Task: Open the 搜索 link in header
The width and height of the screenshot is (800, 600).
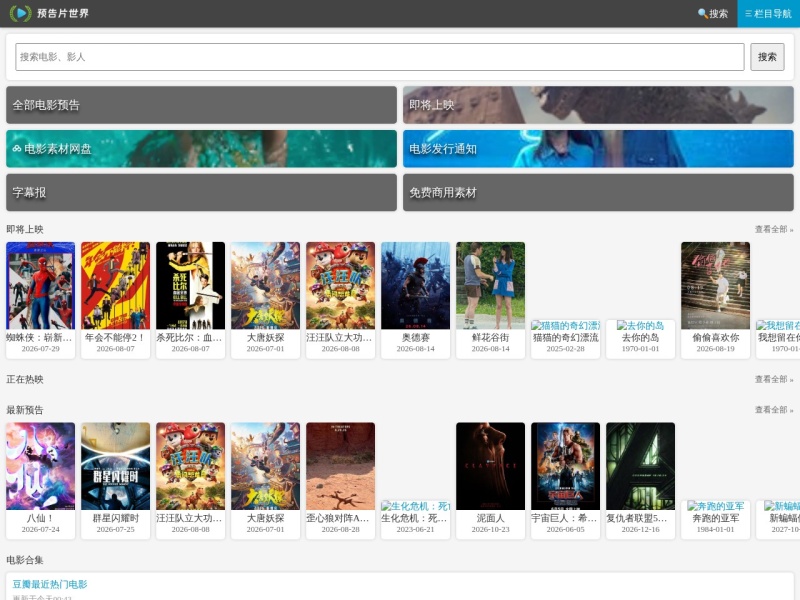Action: (713, 14)
